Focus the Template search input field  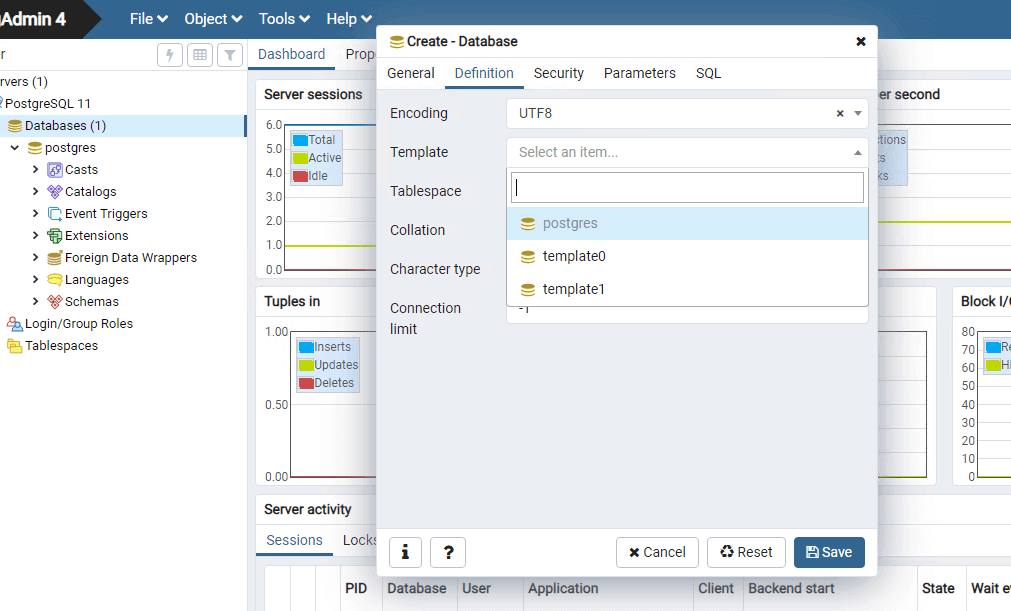click(687, 187)
